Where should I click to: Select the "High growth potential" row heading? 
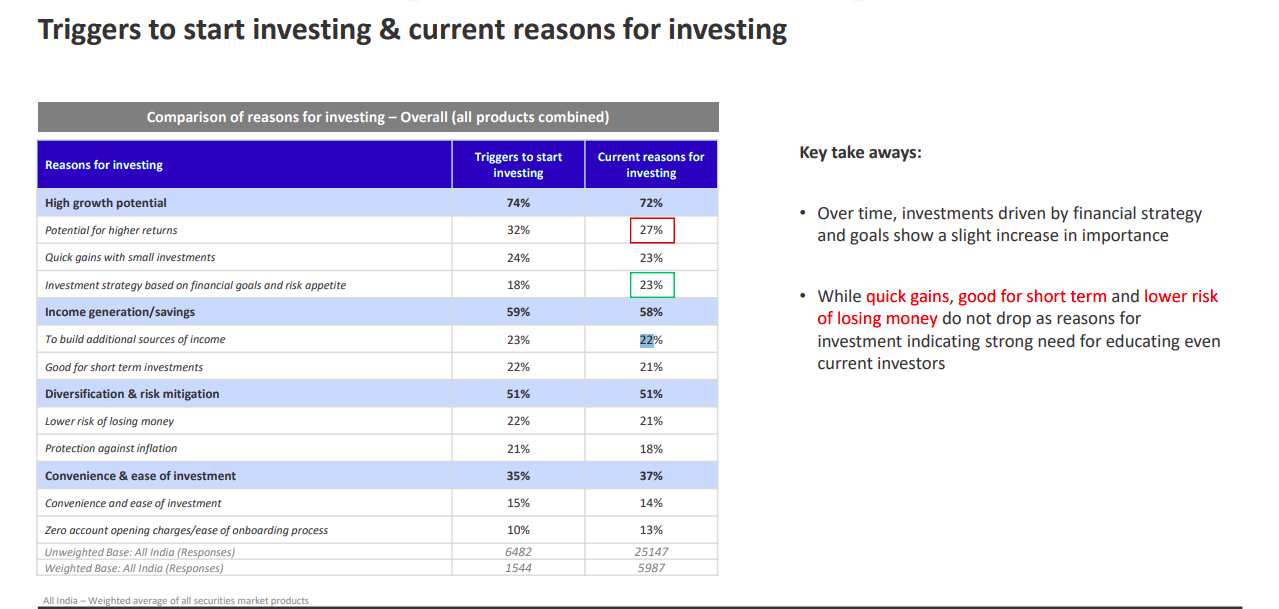106,203
